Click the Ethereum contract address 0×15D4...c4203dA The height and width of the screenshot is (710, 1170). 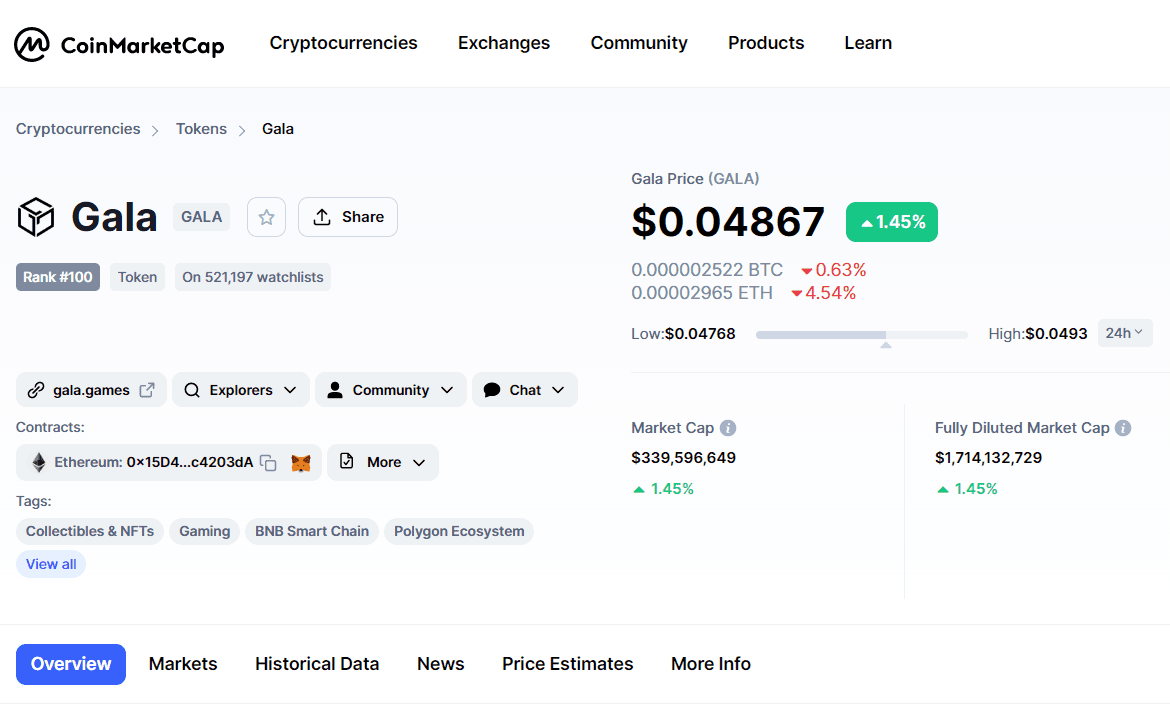190,462
